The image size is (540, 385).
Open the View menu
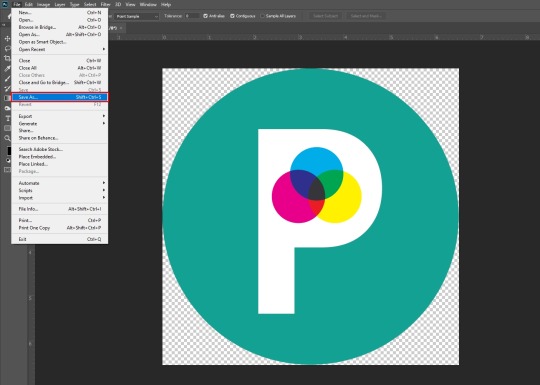(x=130, y=4)
